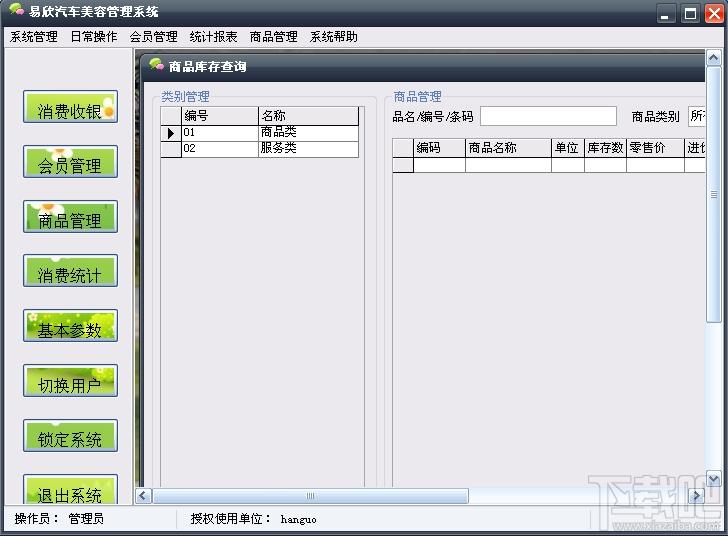Click the app icon in title bar
The image size is (728, 536).
tap(16, 9)
